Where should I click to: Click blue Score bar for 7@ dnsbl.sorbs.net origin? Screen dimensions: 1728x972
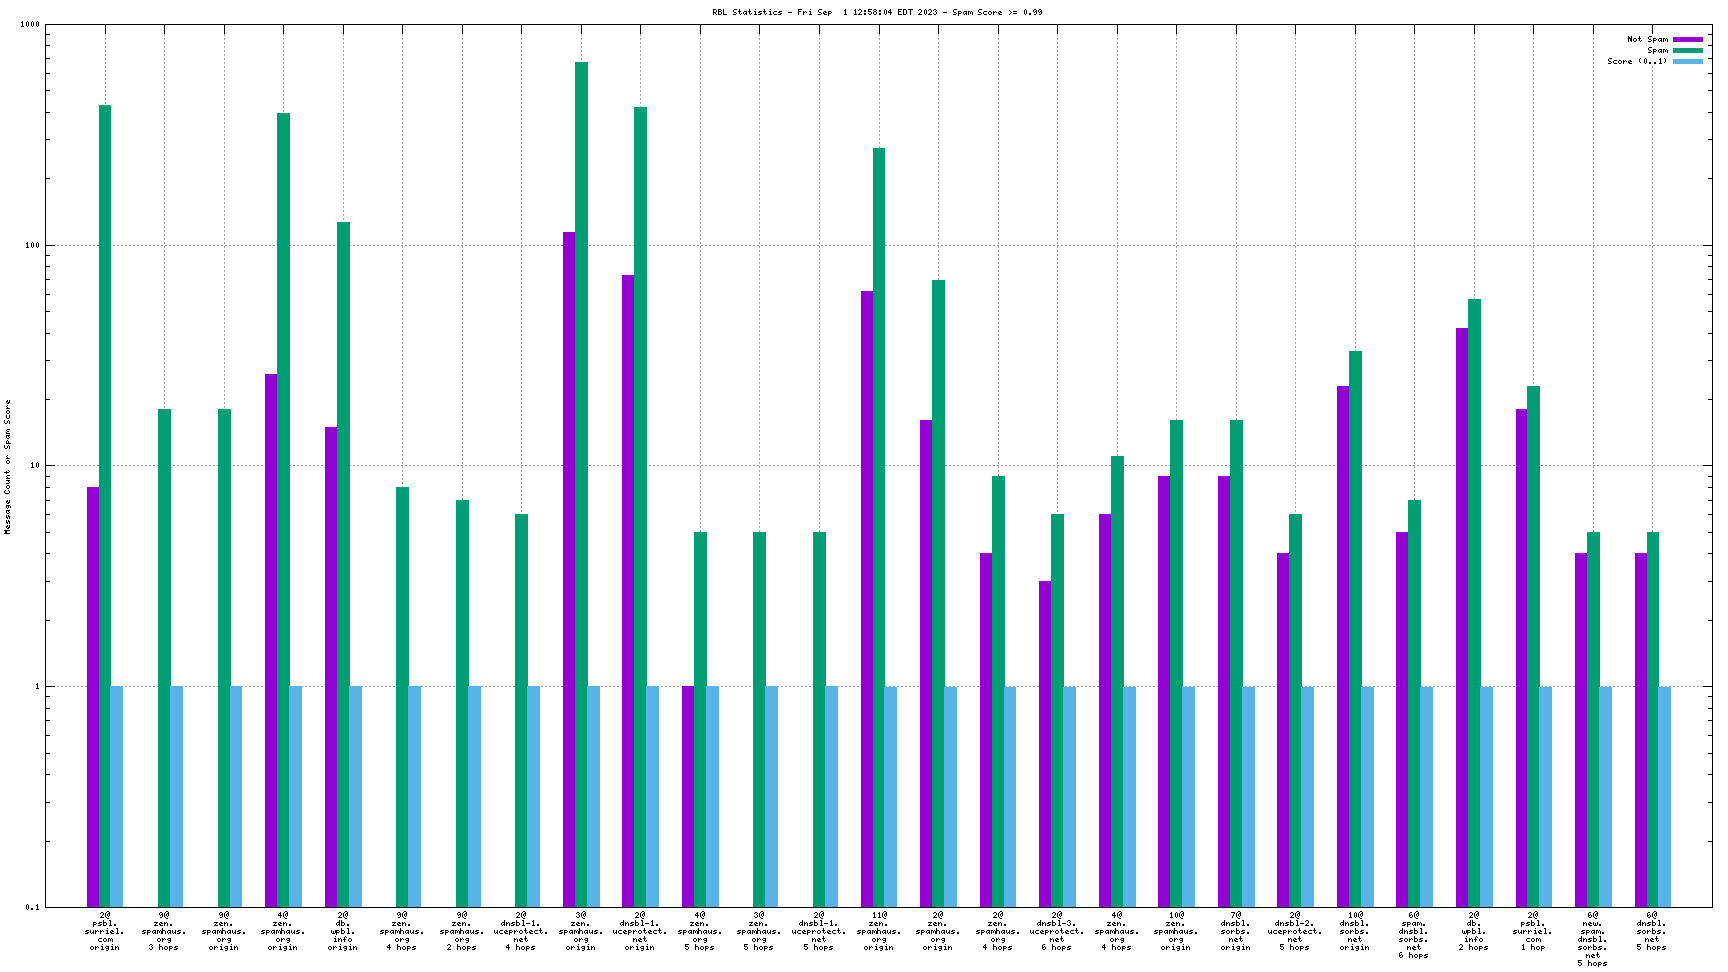coord(1248,796)
